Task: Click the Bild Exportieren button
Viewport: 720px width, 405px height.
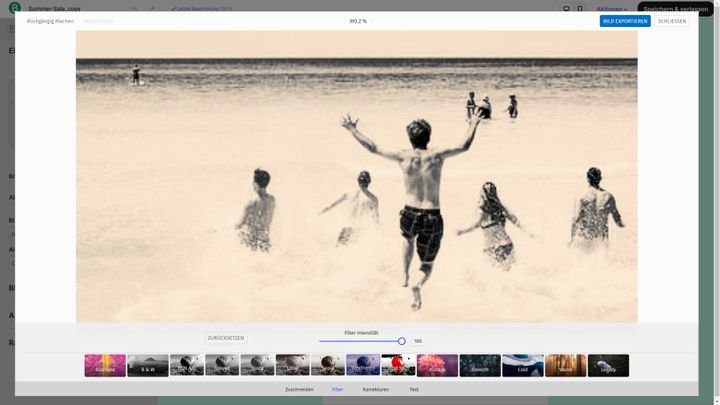Action: (625, 21)
